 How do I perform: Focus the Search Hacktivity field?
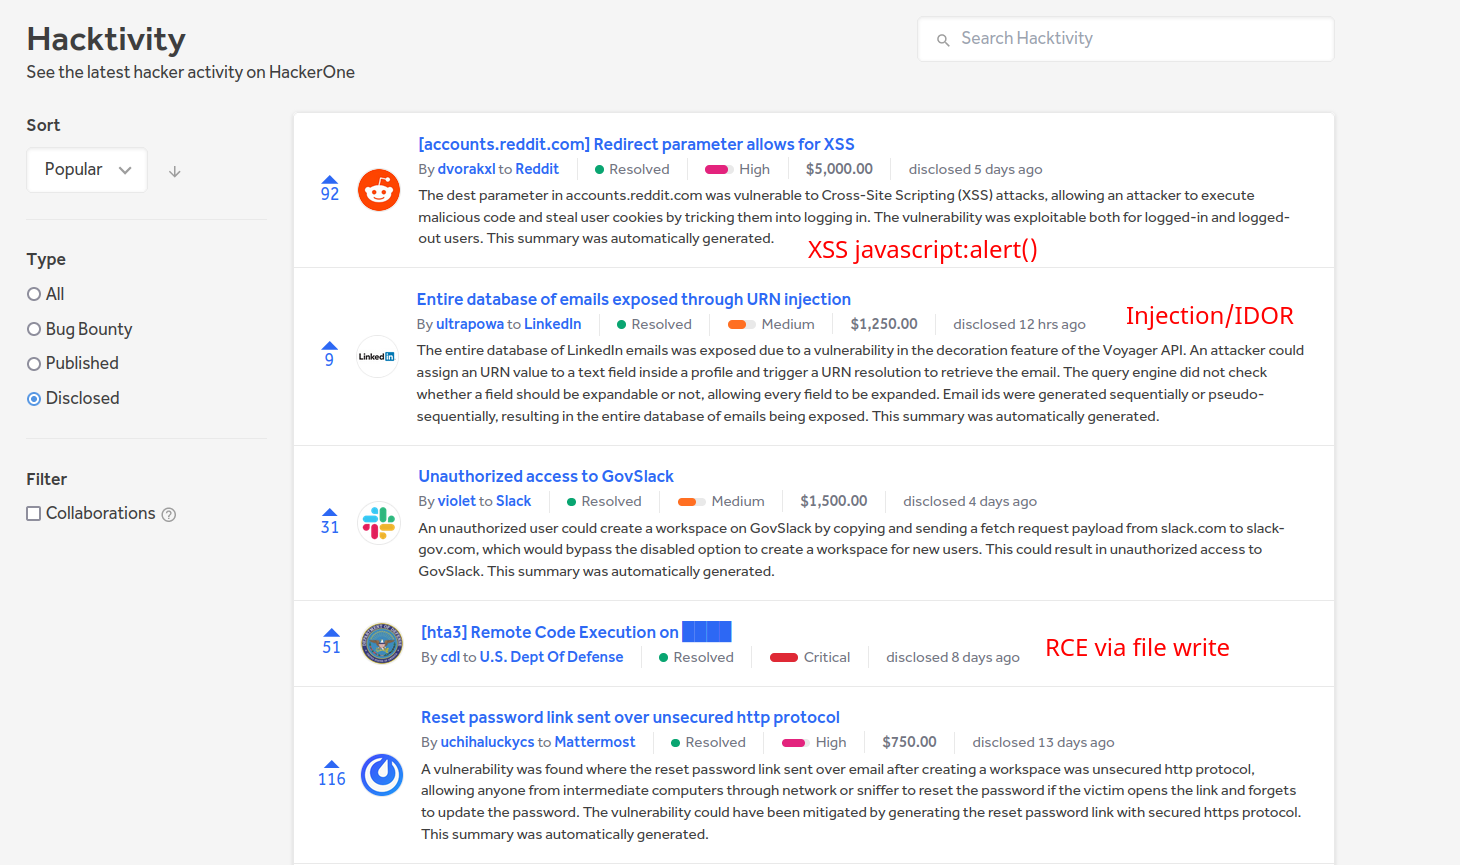pyautogui.click(x=1126, y=39)
